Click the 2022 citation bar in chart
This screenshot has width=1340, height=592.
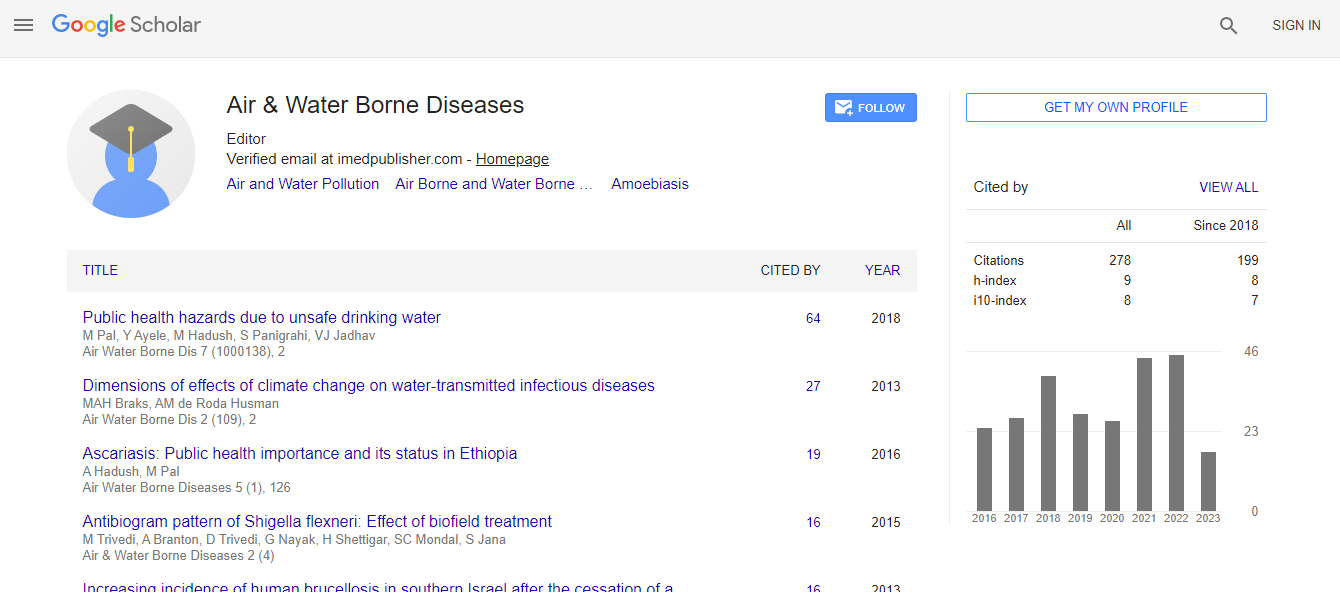click(1176, 432)
